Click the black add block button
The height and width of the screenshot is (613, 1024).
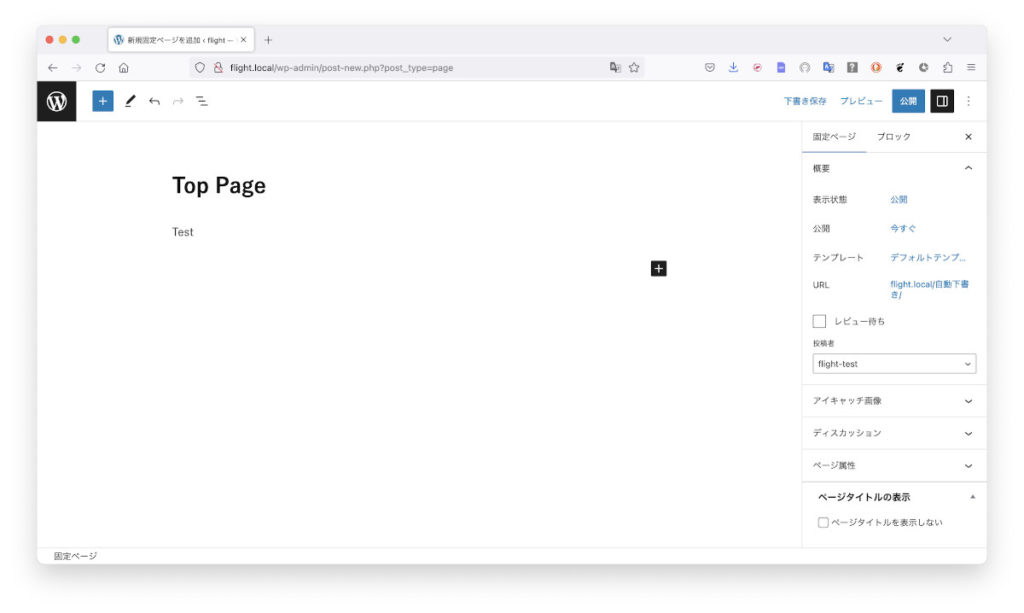point(658,268)
